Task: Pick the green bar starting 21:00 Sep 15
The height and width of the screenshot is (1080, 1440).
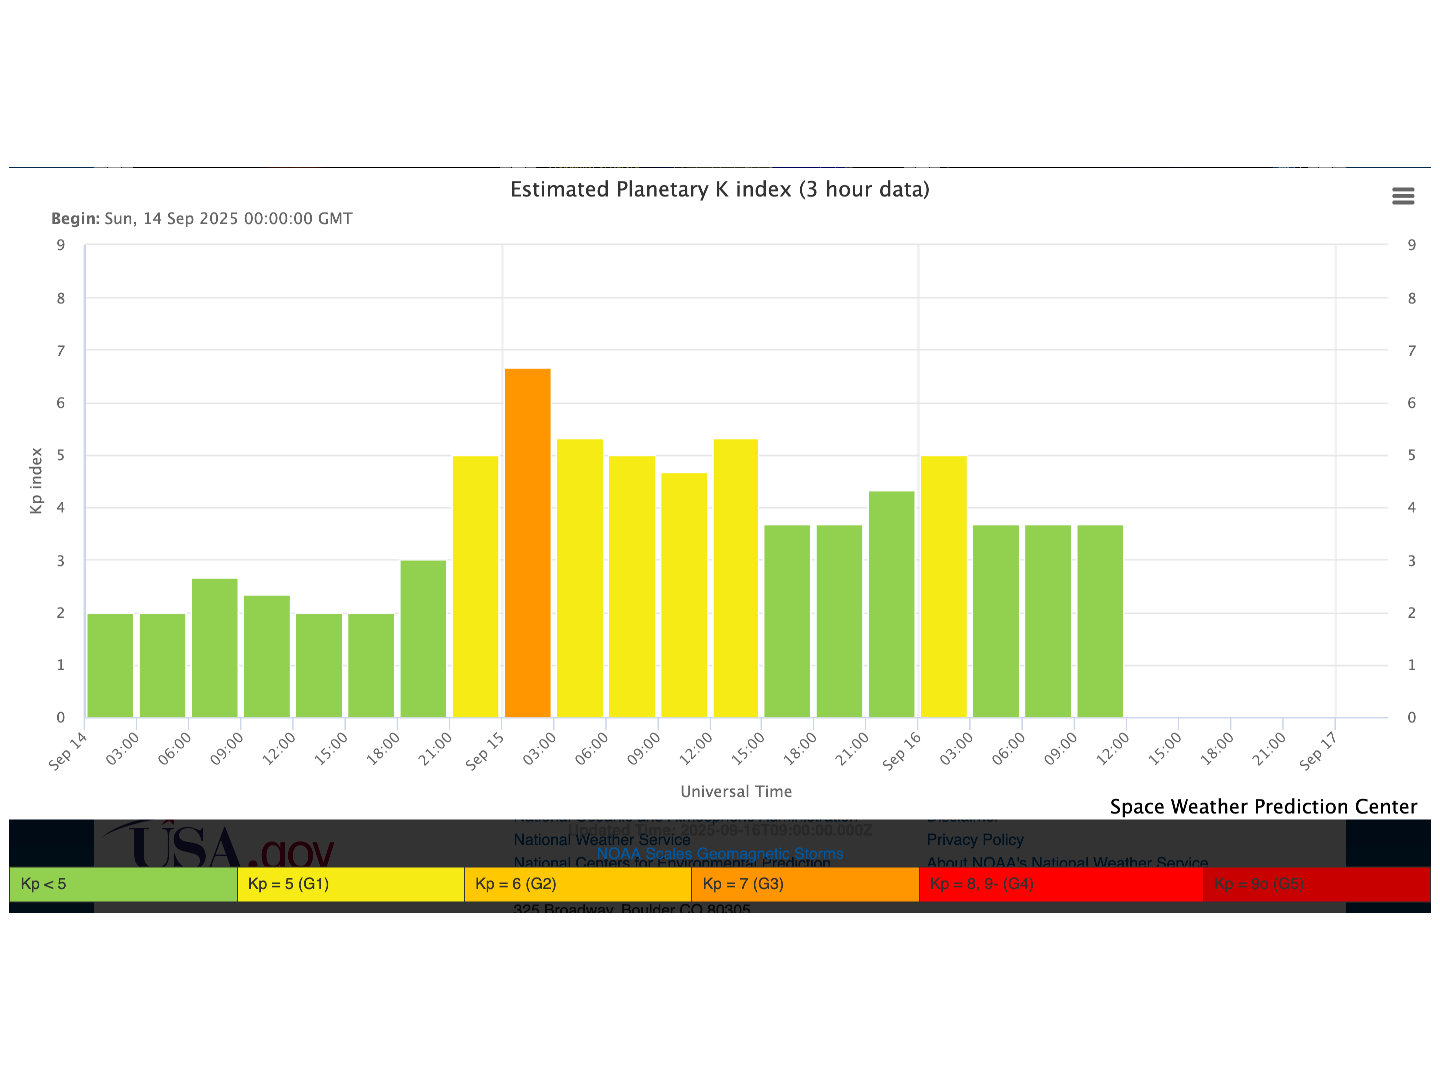Action: pos(891,604)
